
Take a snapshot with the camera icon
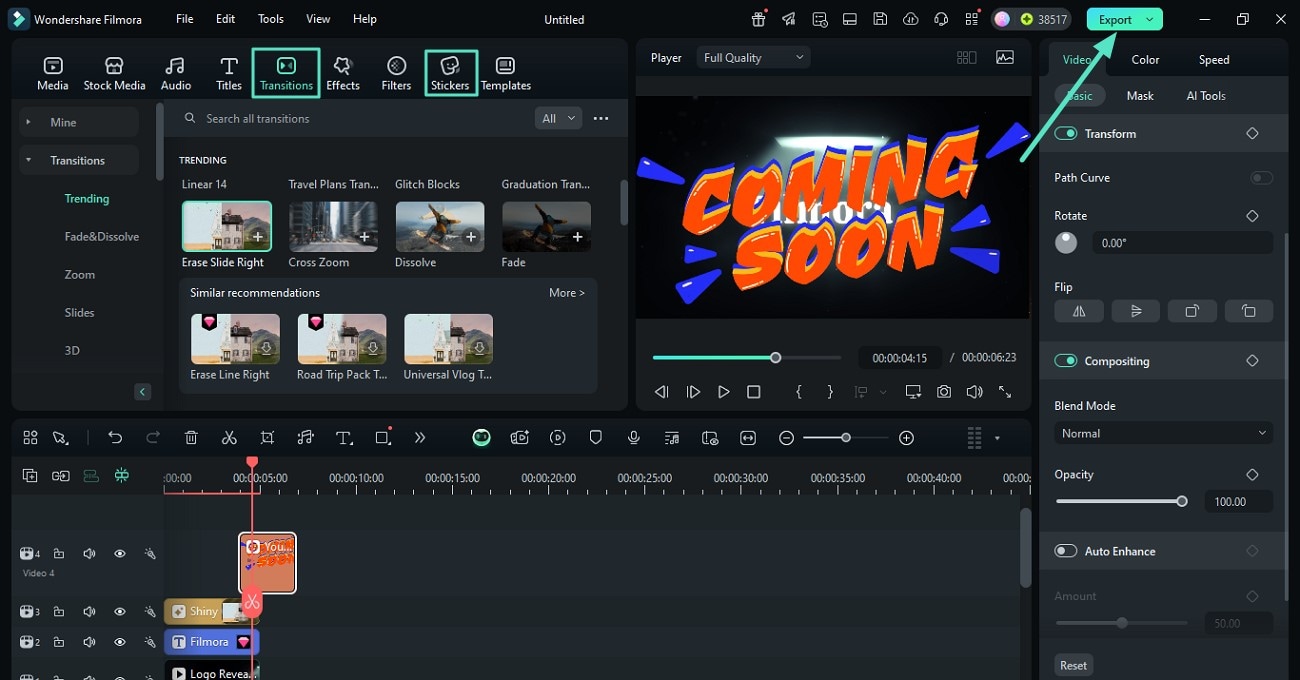click(944, 392)
